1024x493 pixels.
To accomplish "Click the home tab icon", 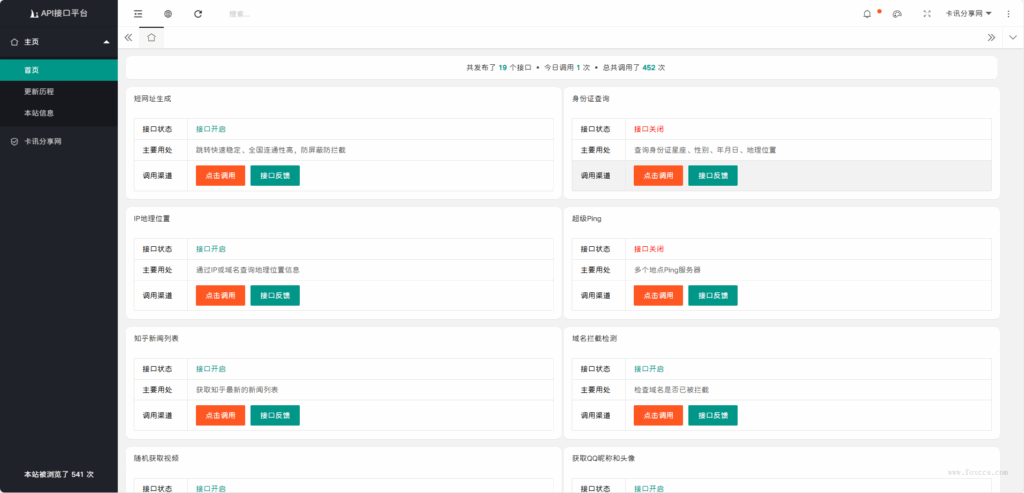I will [x=152, y=37].
